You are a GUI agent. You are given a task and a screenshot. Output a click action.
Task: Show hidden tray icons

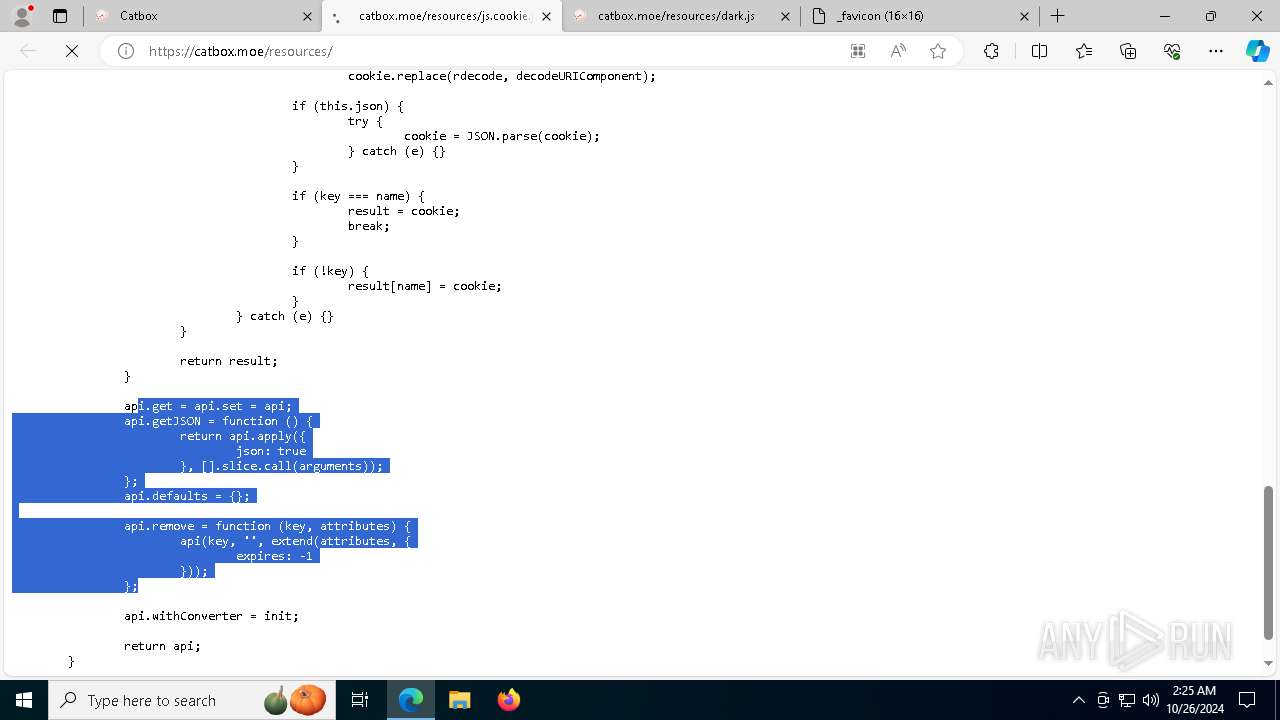point(1078,700)
